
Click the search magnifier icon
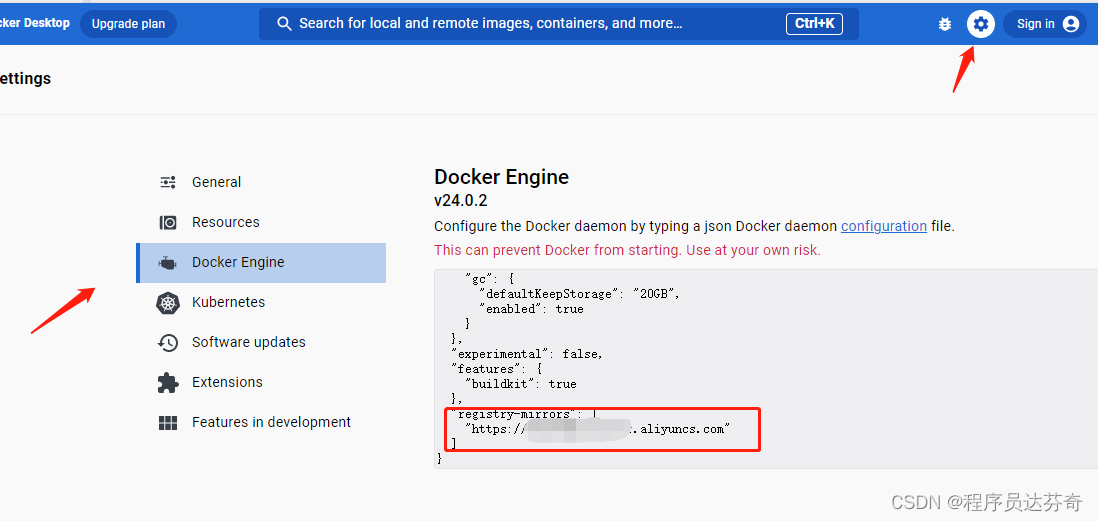(284, 24)
